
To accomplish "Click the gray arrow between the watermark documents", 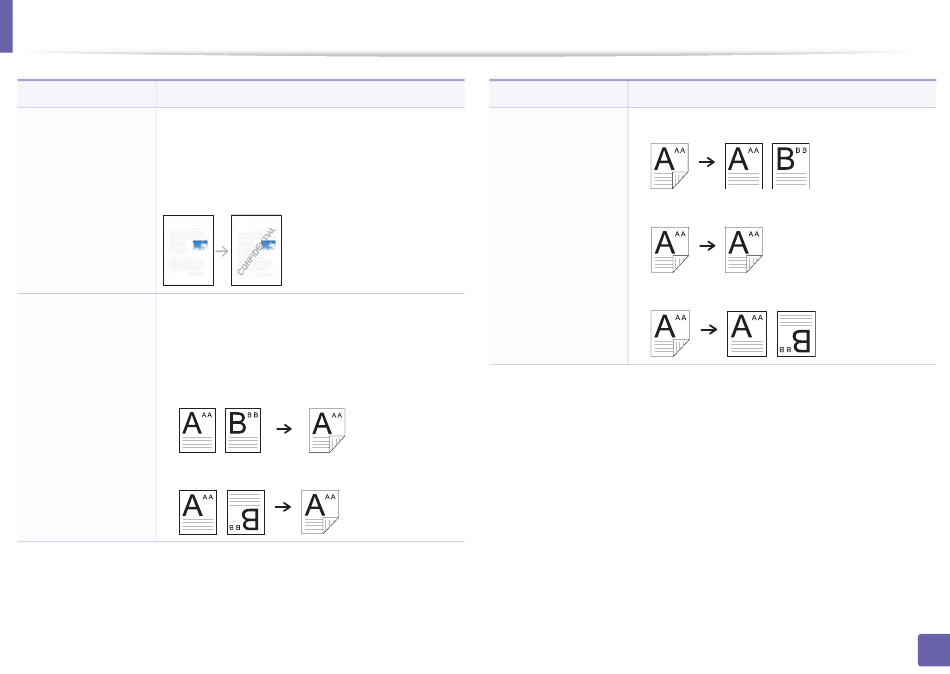I will [222, 251].
